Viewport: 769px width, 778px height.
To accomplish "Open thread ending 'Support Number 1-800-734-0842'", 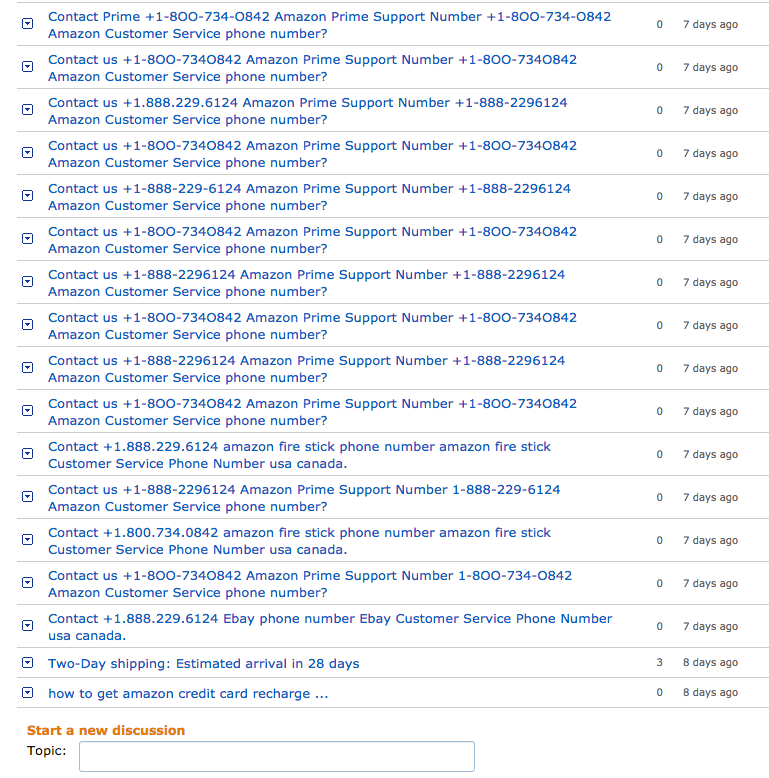I will pyautogui.click(x=310, y=584).
